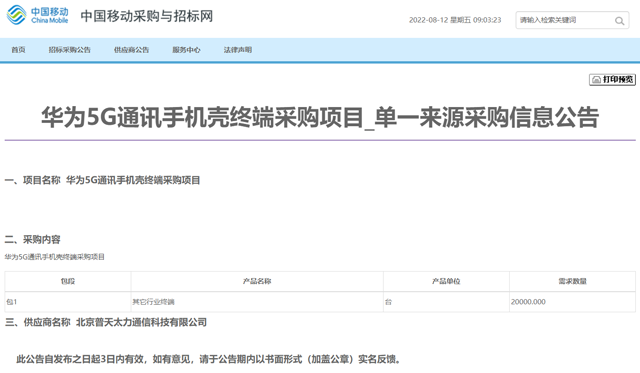Open the 法律声明 menu item

point(238,50)
